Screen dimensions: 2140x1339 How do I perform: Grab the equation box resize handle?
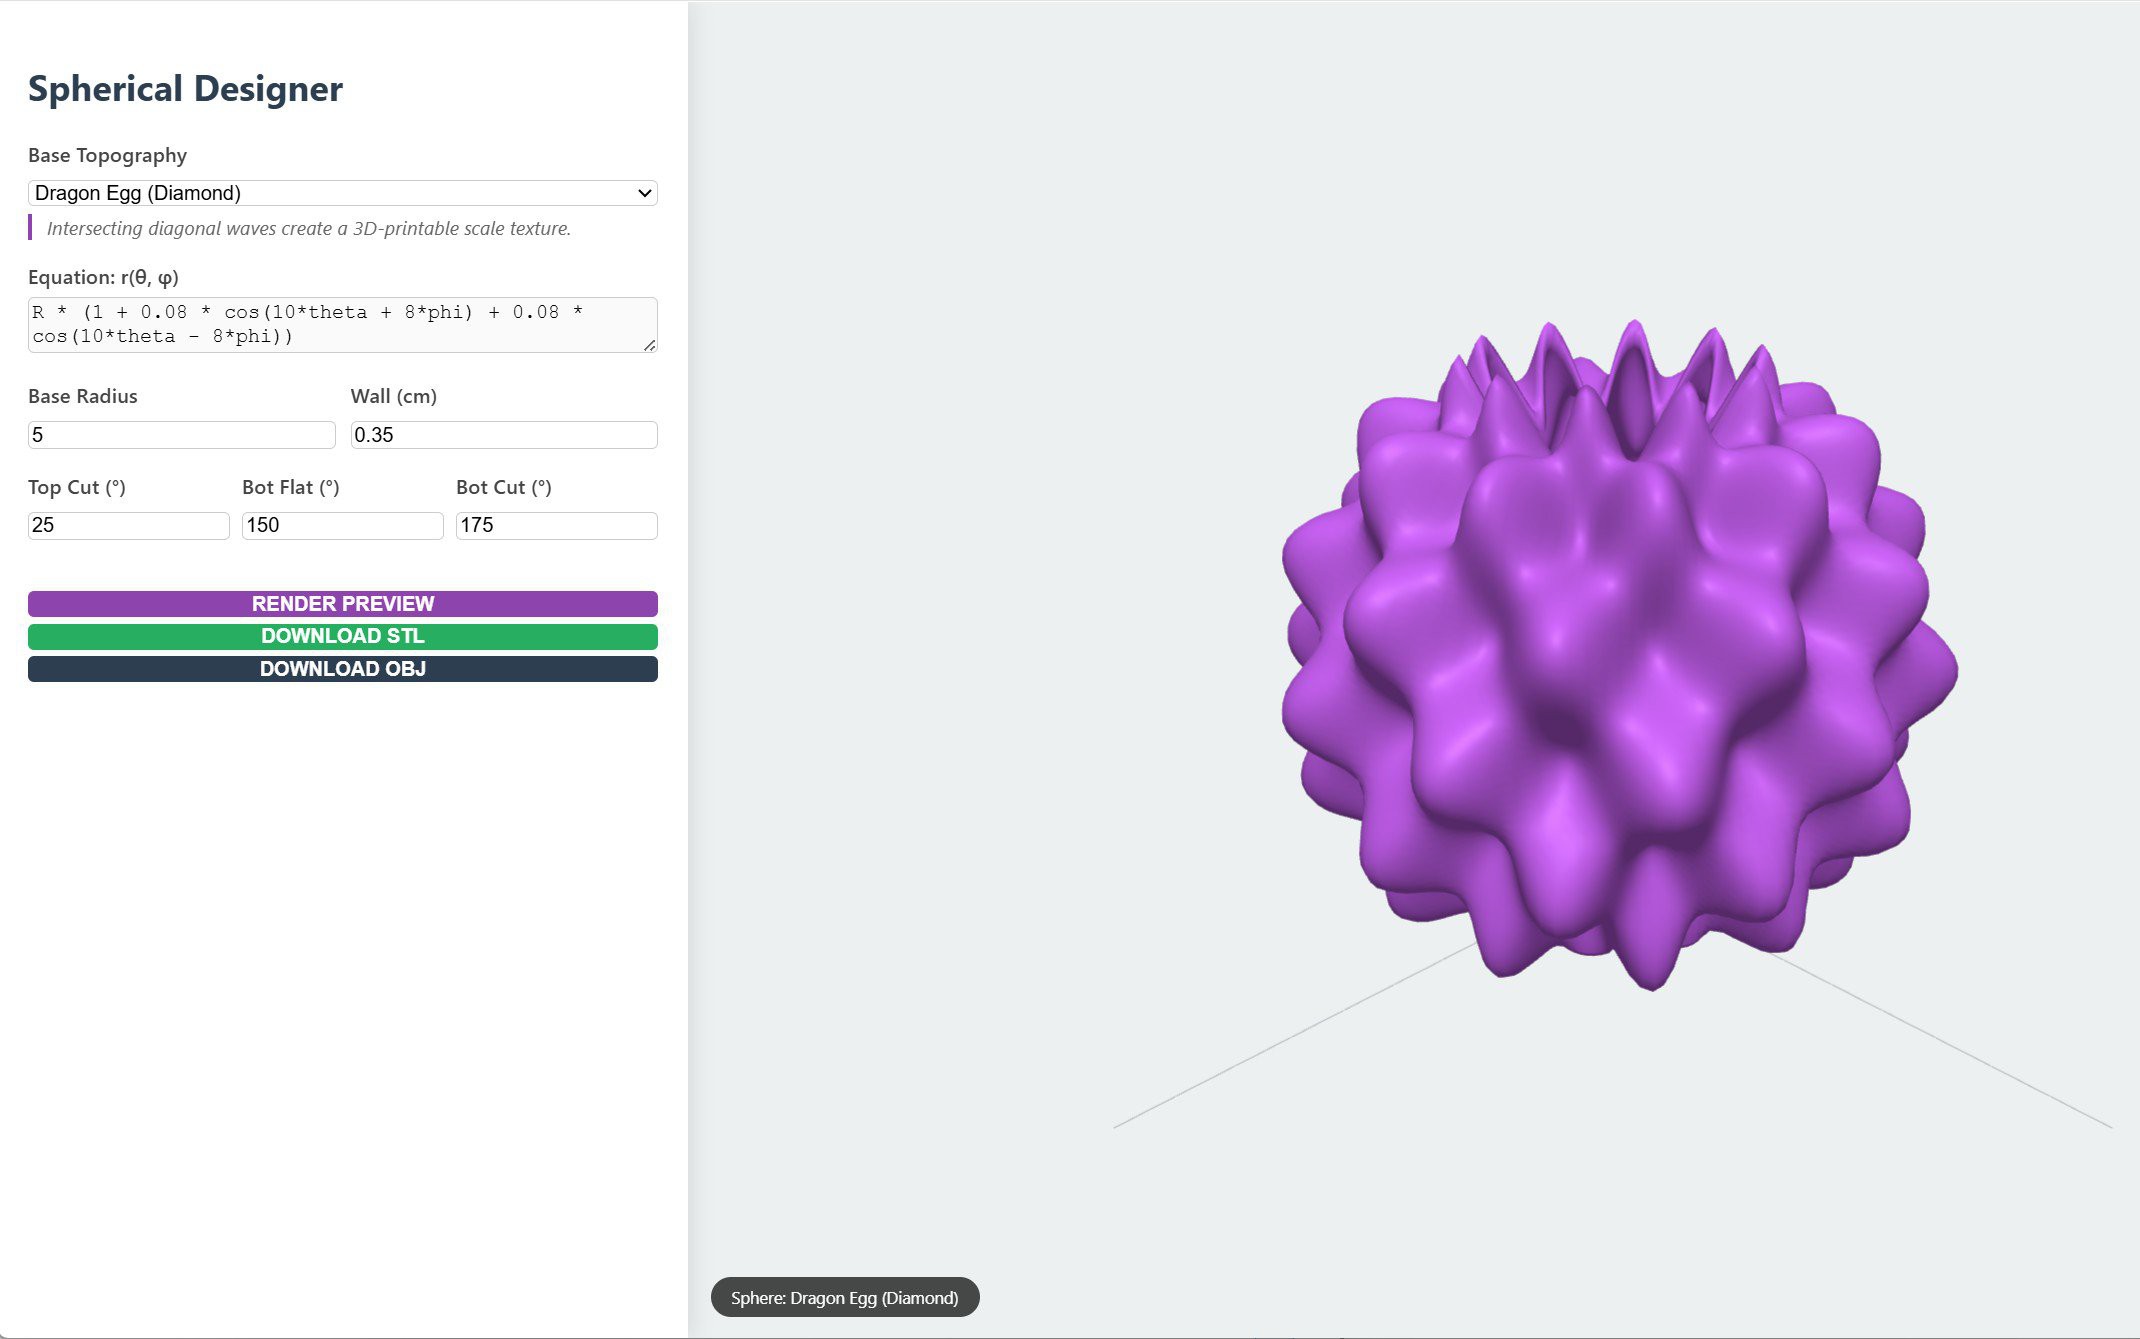tap(650, 345)
